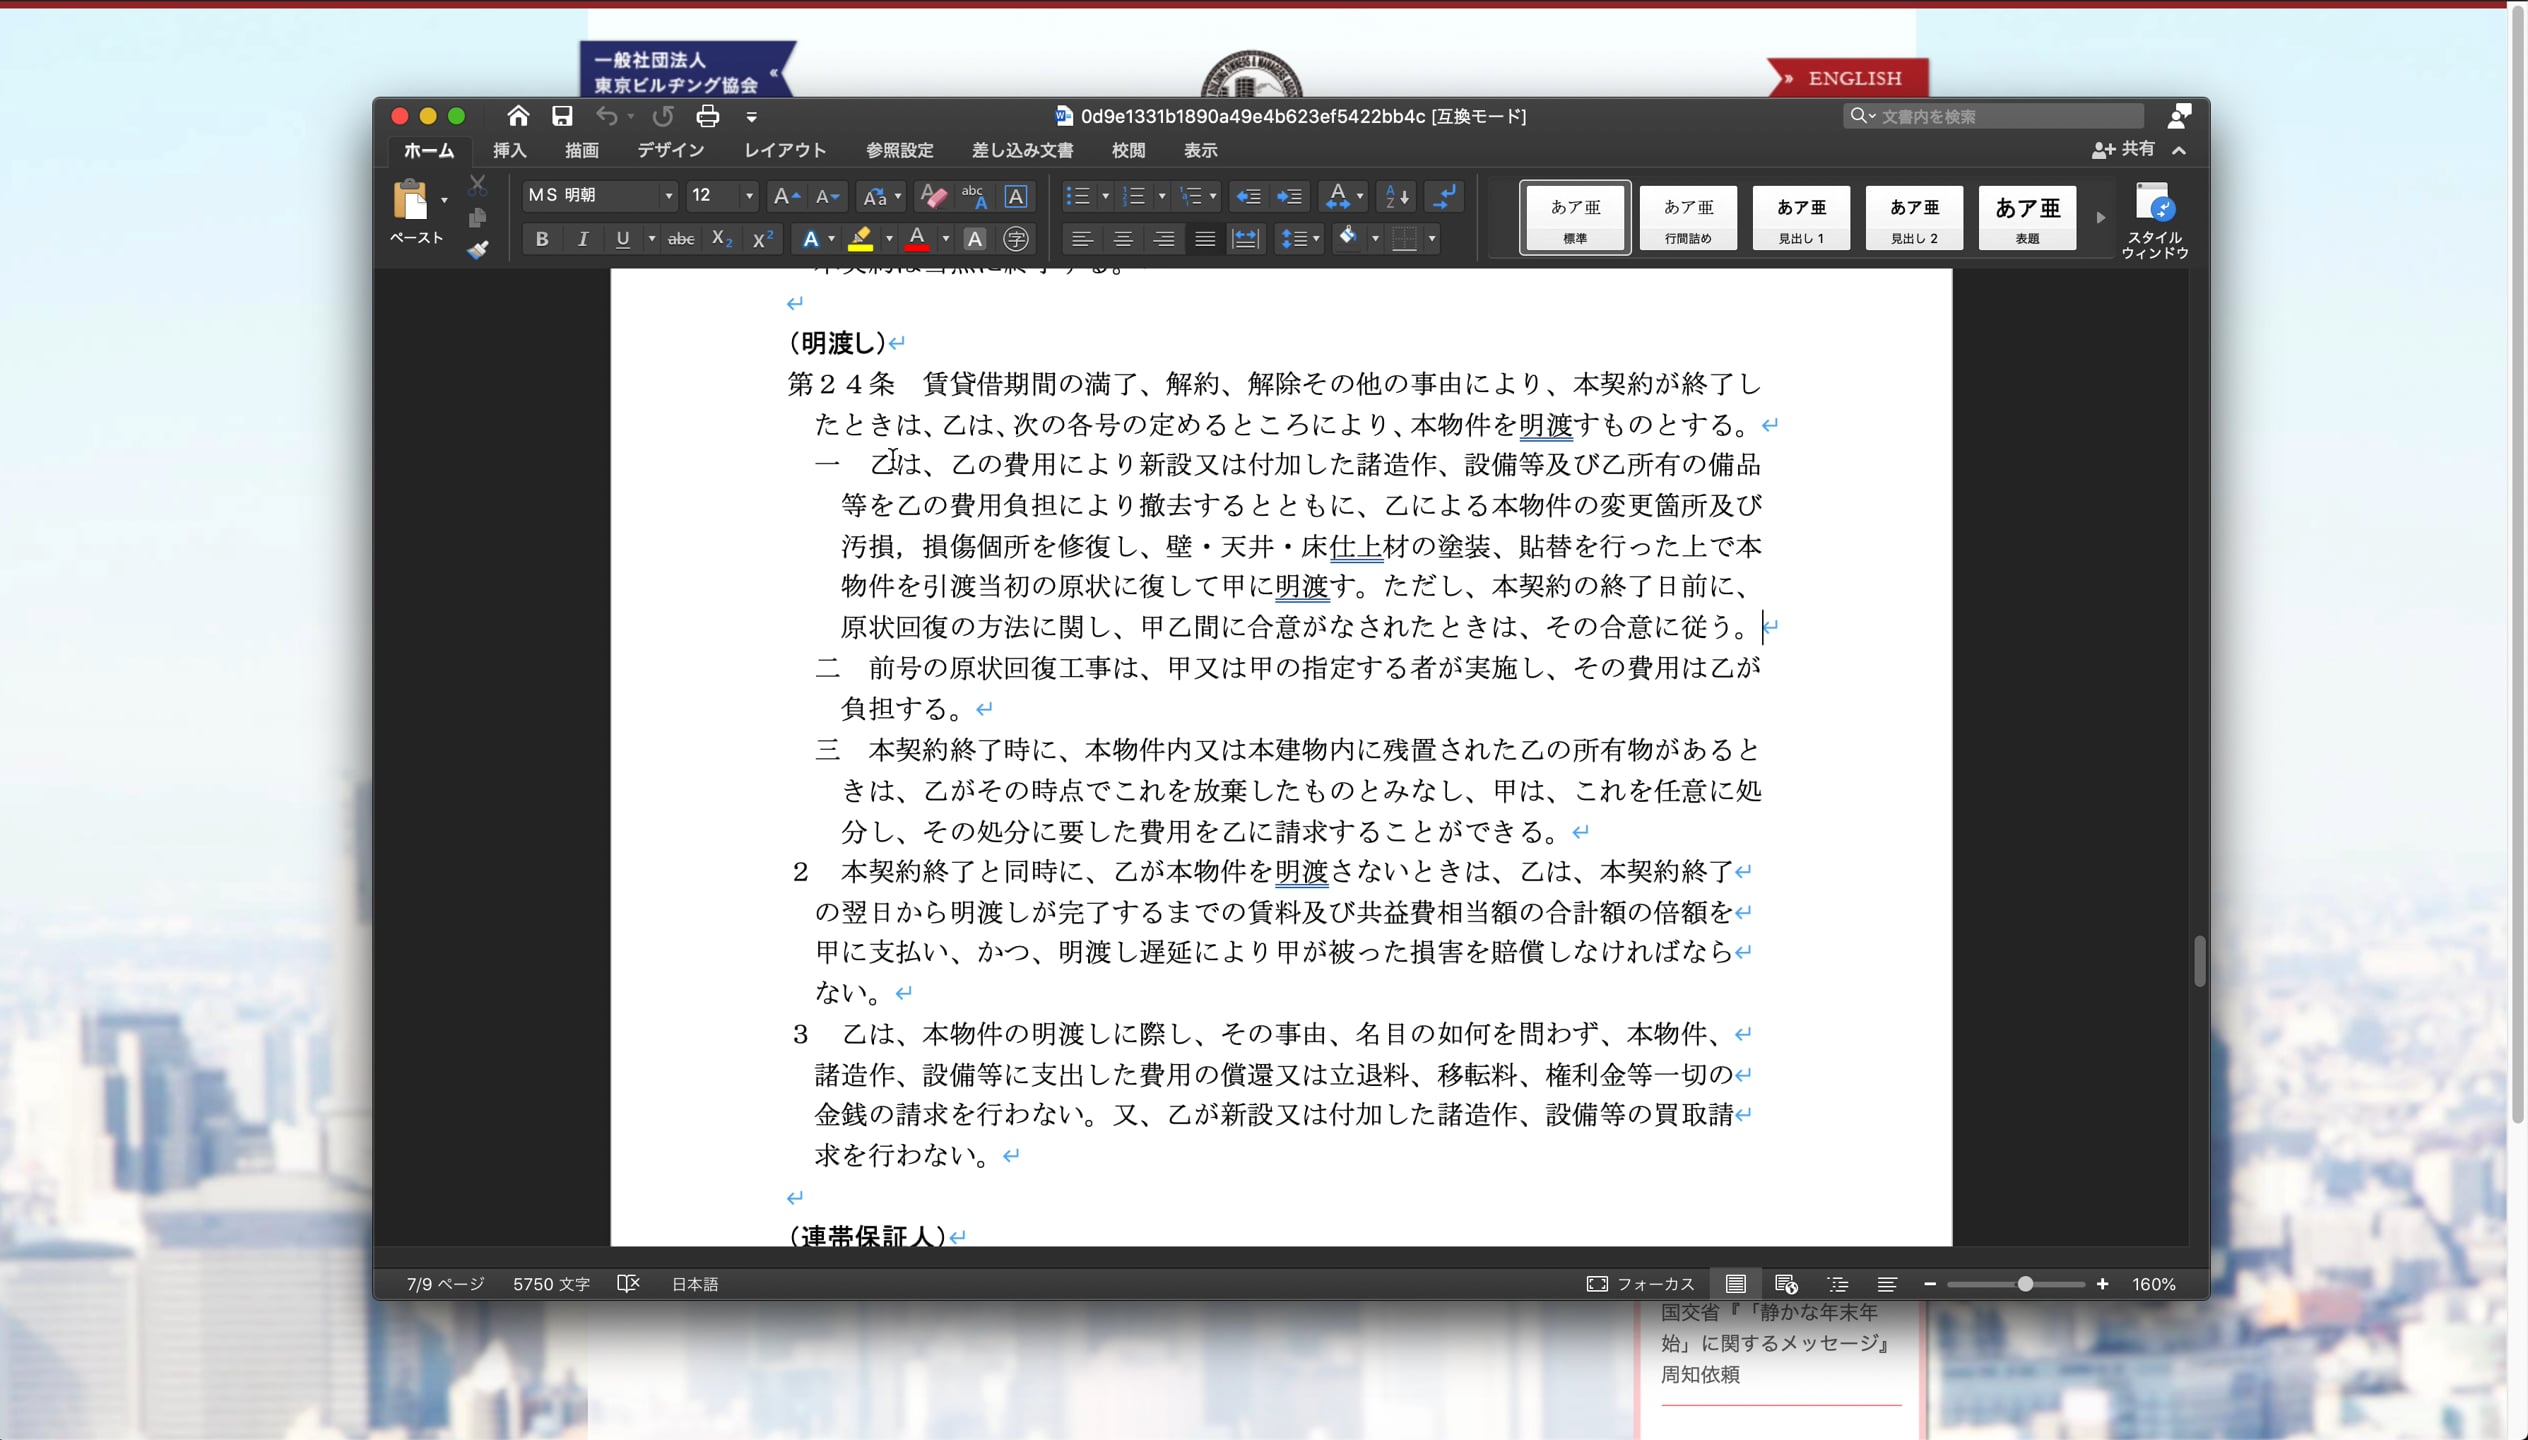Viewport: 2528px width, 1440px height.
Task: Click the spelling check book icon in status bar
Action: (x=628, y=1283)
